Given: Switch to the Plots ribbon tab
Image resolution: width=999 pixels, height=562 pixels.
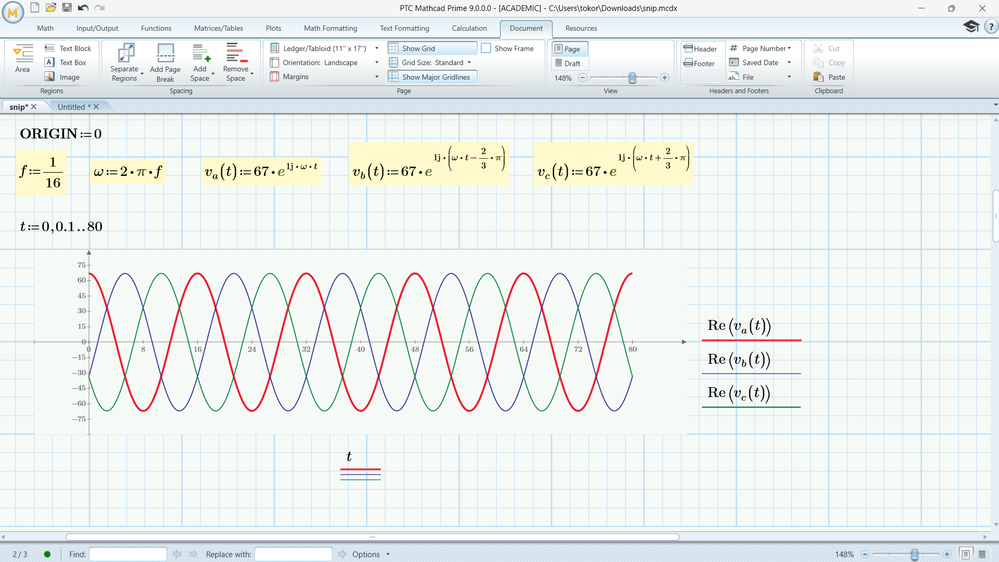Looking at the screenshot, I should tap(272, 28).
